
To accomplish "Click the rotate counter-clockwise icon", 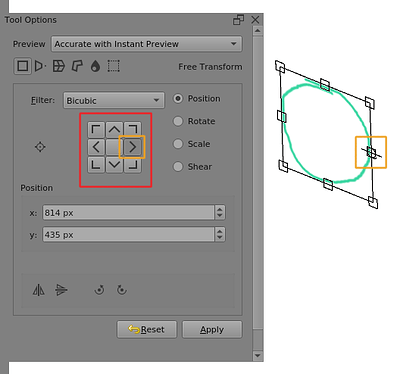I will [99, 290].
